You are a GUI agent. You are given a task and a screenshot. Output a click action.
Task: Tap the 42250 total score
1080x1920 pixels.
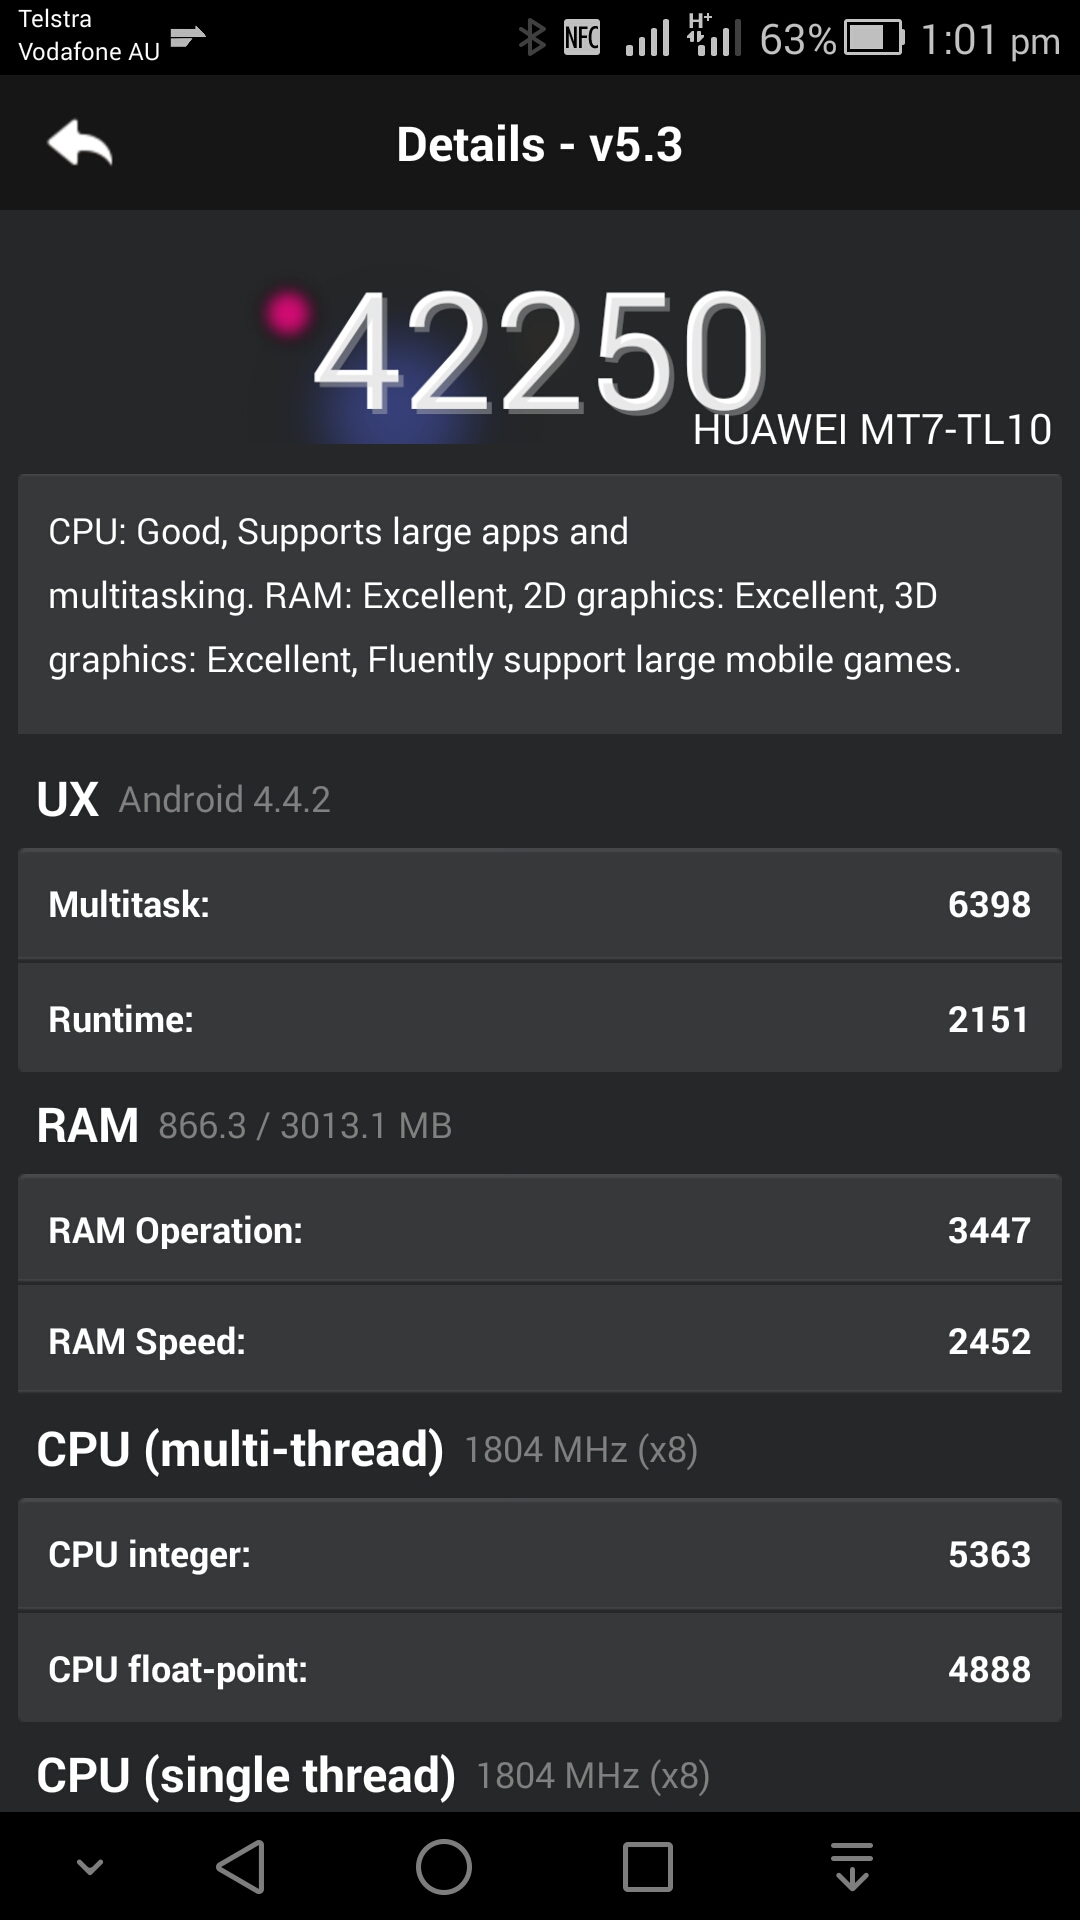[x=540, y=352]
